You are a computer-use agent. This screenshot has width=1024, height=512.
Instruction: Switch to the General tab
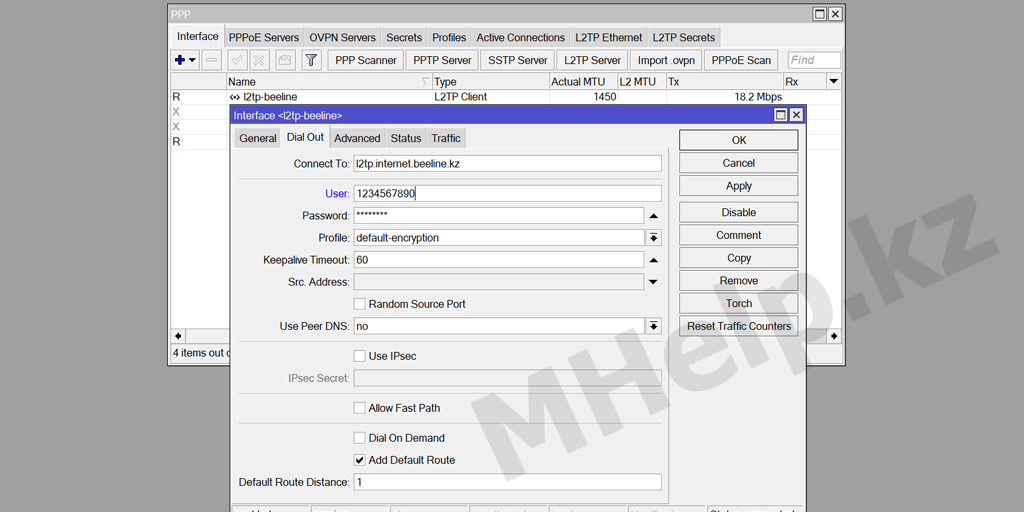coord(258,138)
